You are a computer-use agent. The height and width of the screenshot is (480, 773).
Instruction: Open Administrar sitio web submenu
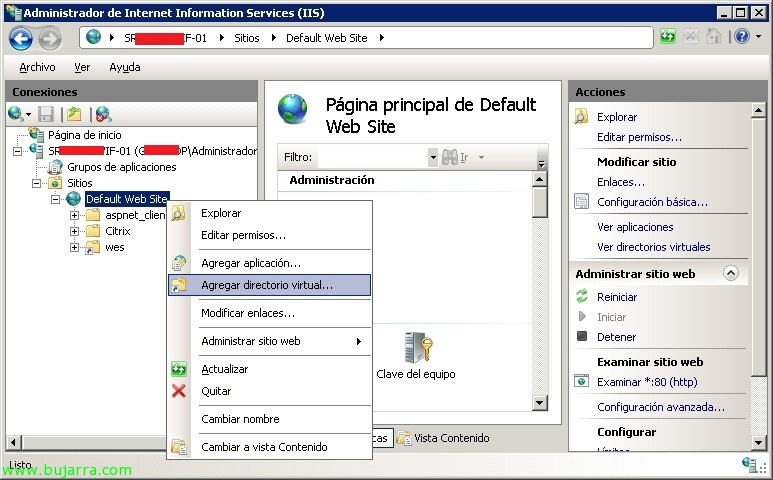pos(270,341)
